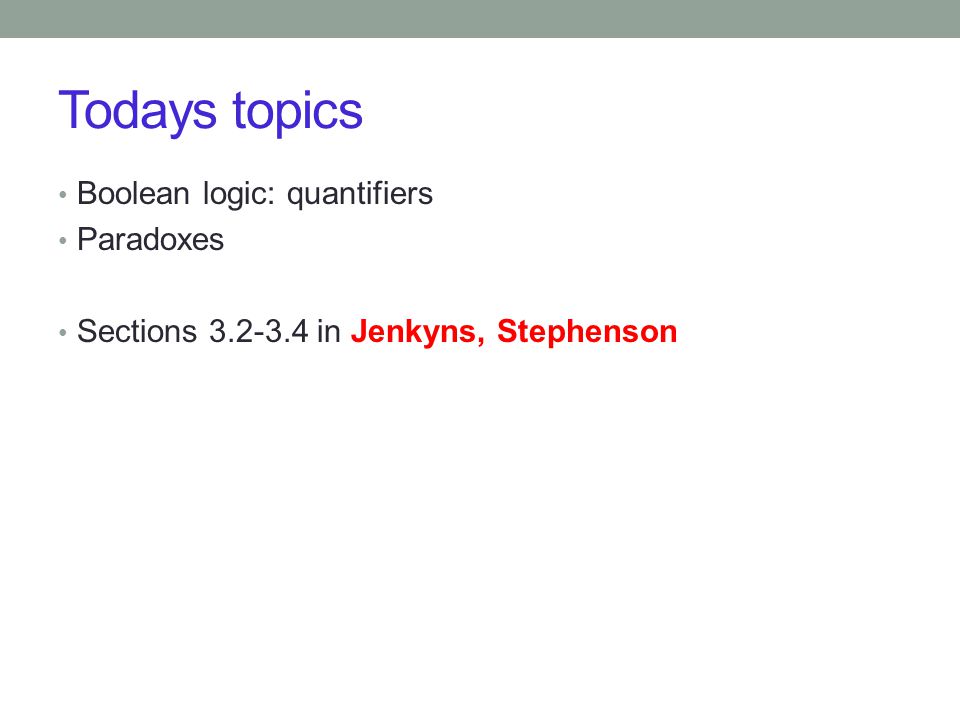The height and width of the screenshot is (720, 960).
Task: Click the word "logic:" in the first bullet
Action: [x=238, y=196]
